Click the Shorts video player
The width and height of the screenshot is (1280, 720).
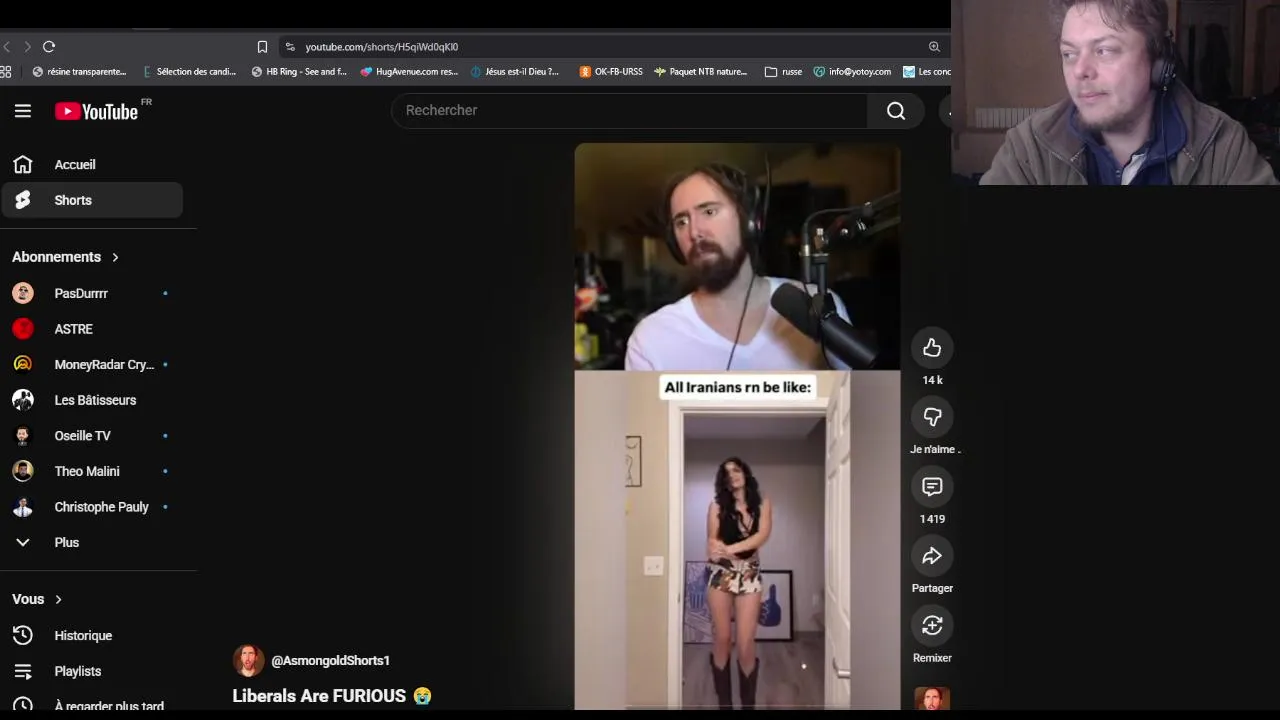pos(737,427)
